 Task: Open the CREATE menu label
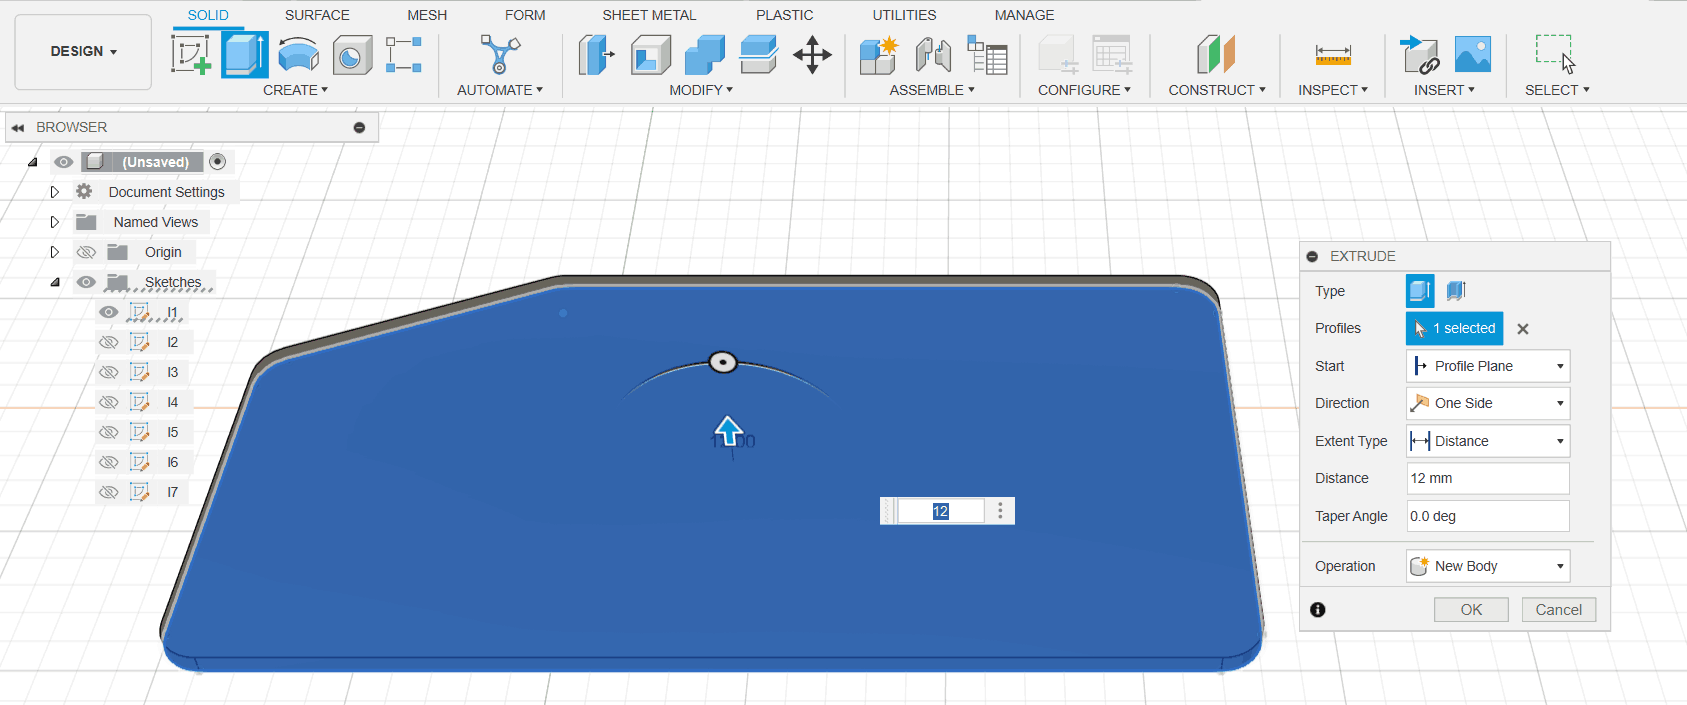click(295, 90)
